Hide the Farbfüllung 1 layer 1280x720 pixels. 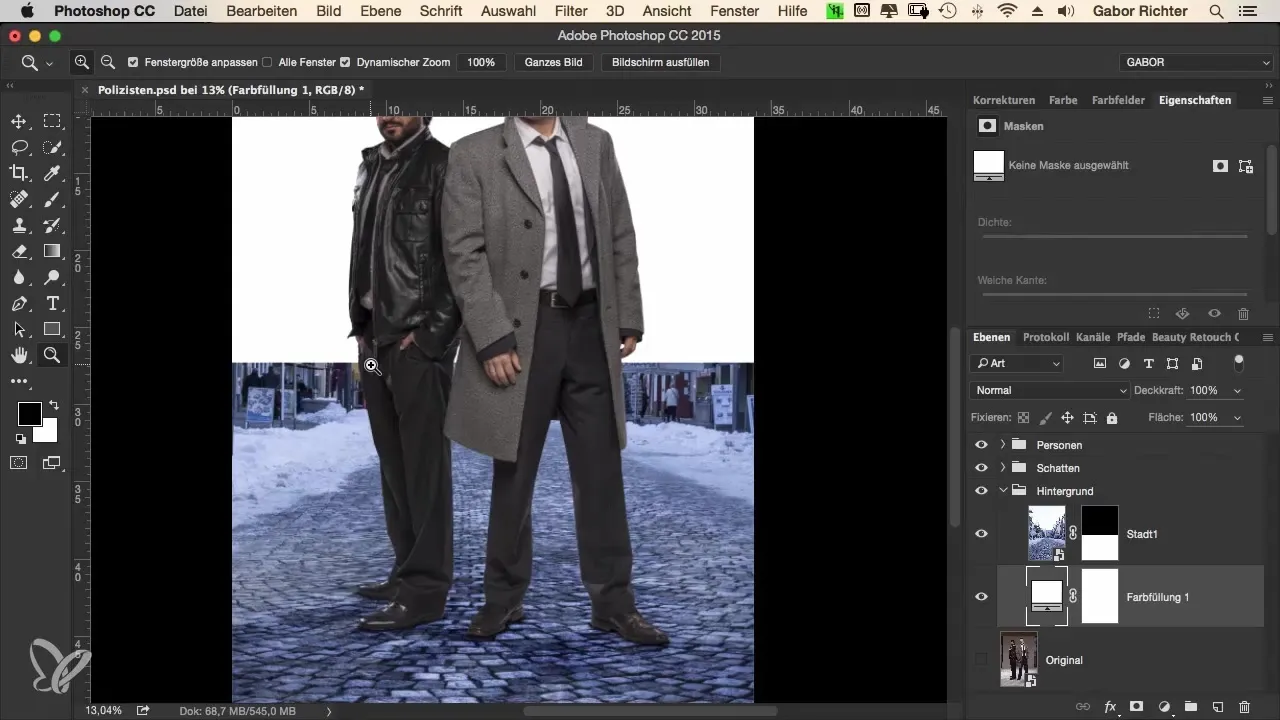click(981, 597)
